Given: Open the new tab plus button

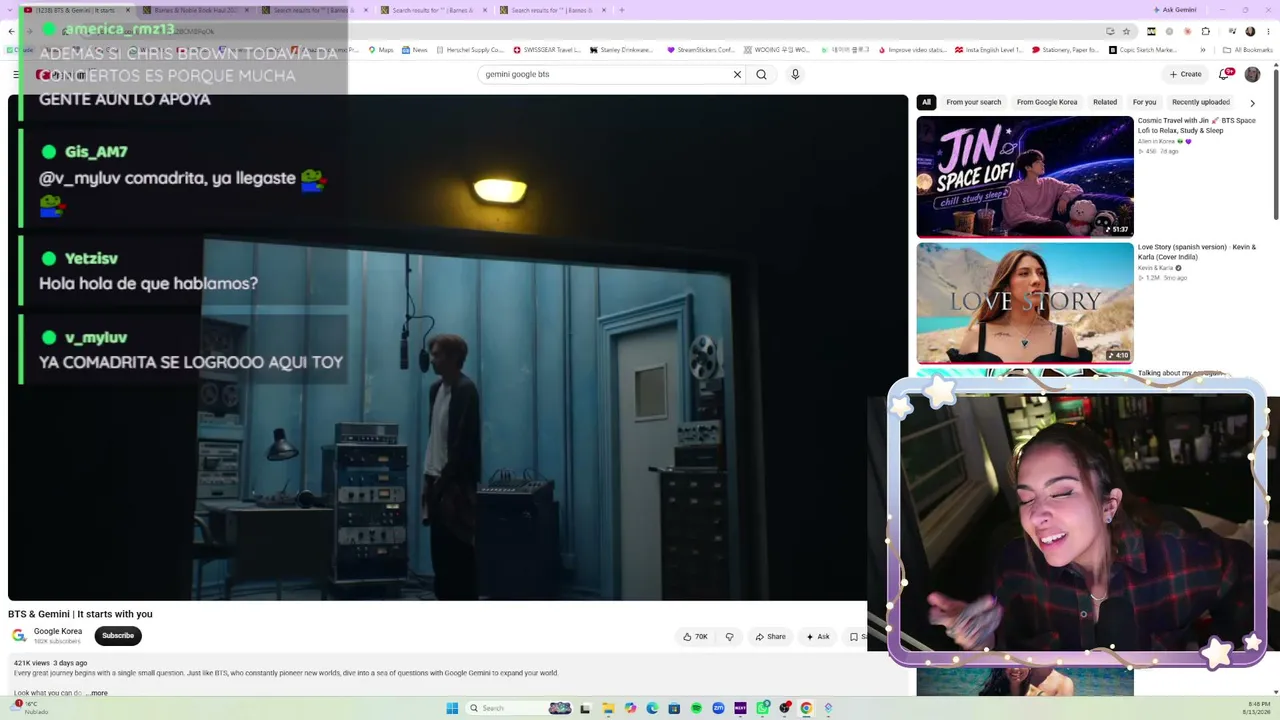Looking at the screenshot, I should [621, 10].
